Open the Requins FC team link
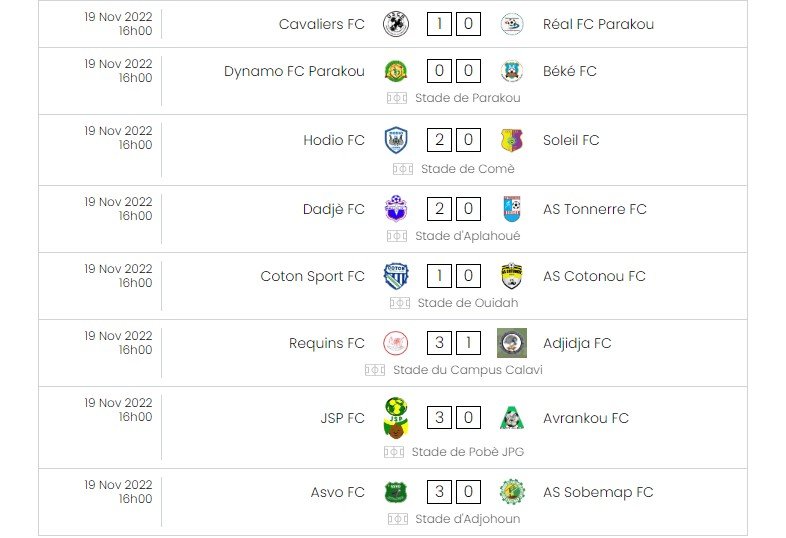Screen dimensions: 786x538 tap(326, 343)
